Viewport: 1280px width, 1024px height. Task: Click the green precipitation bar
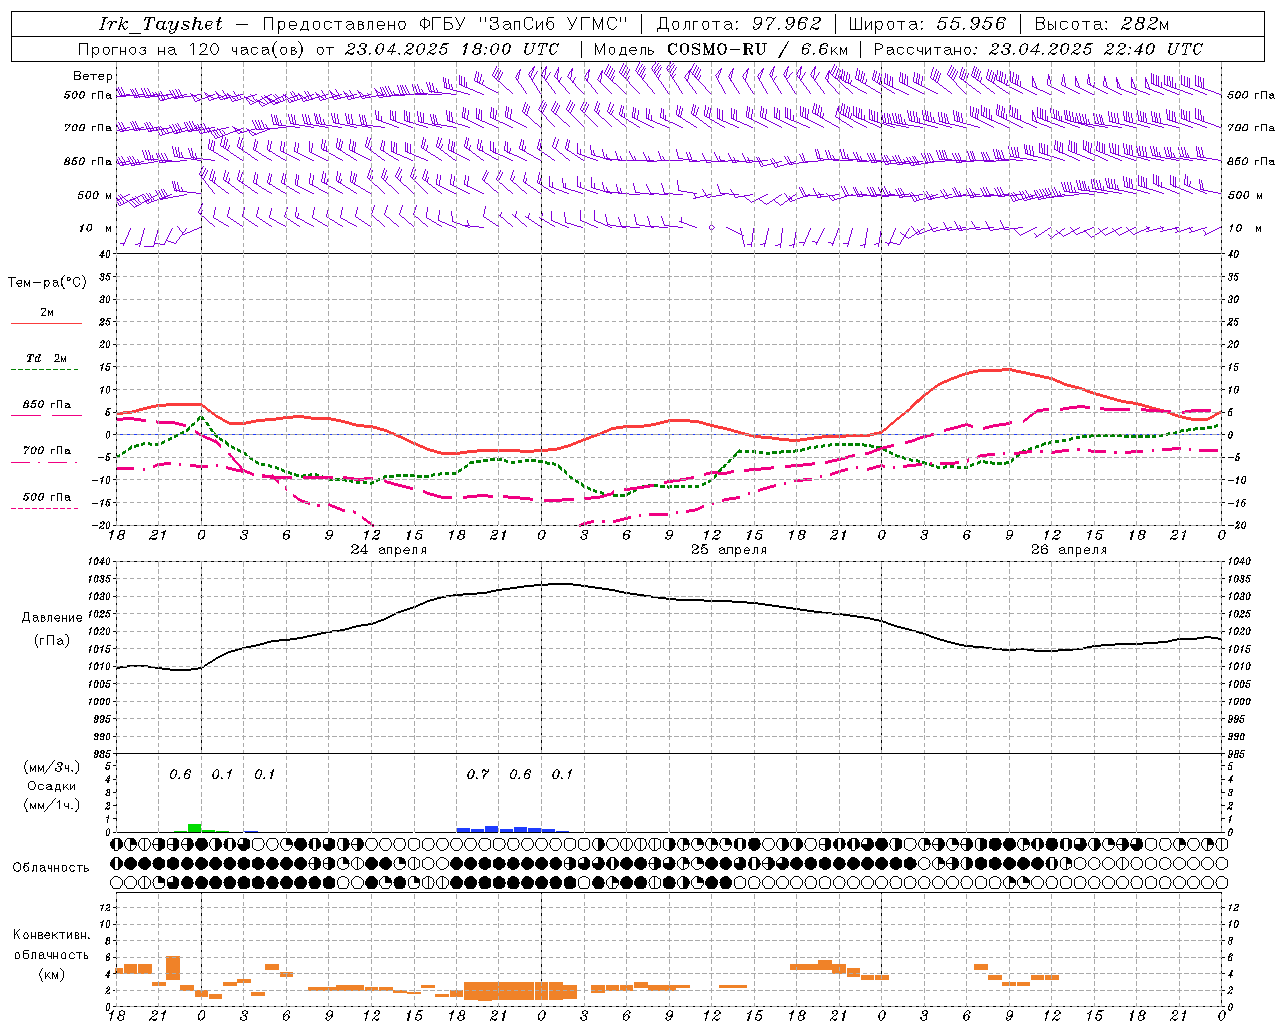(x=195, y=828)
